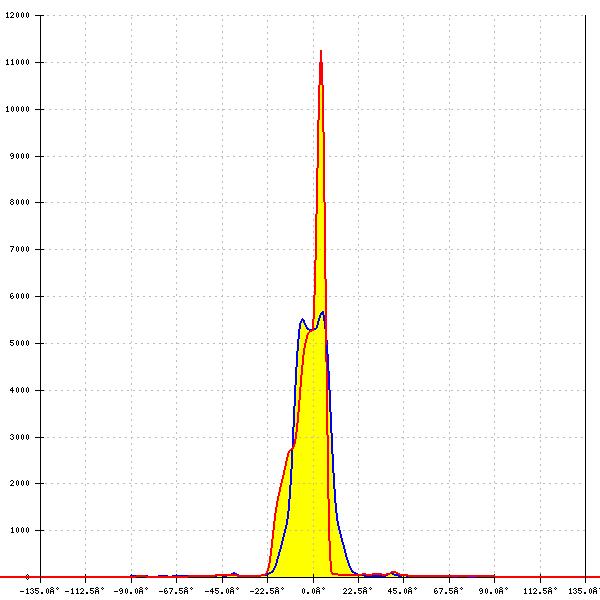
Task: Click the blue curve's left hump peak
Action: click(x=302, y=319)
